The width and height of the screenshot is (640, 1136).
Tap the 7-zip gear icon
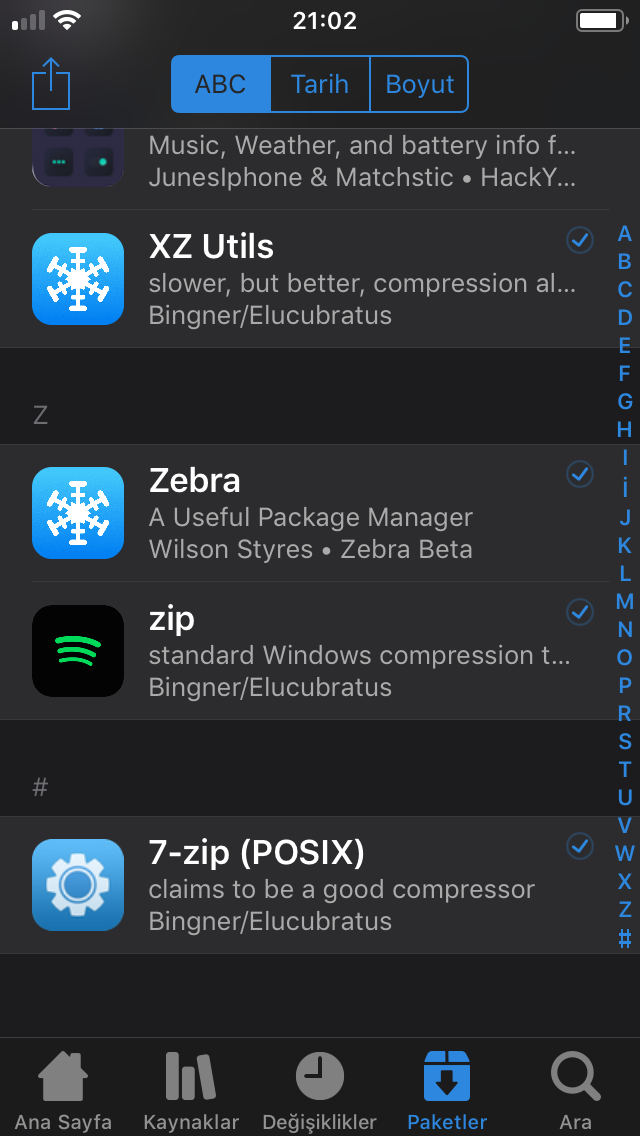click(x=78, y=885)
